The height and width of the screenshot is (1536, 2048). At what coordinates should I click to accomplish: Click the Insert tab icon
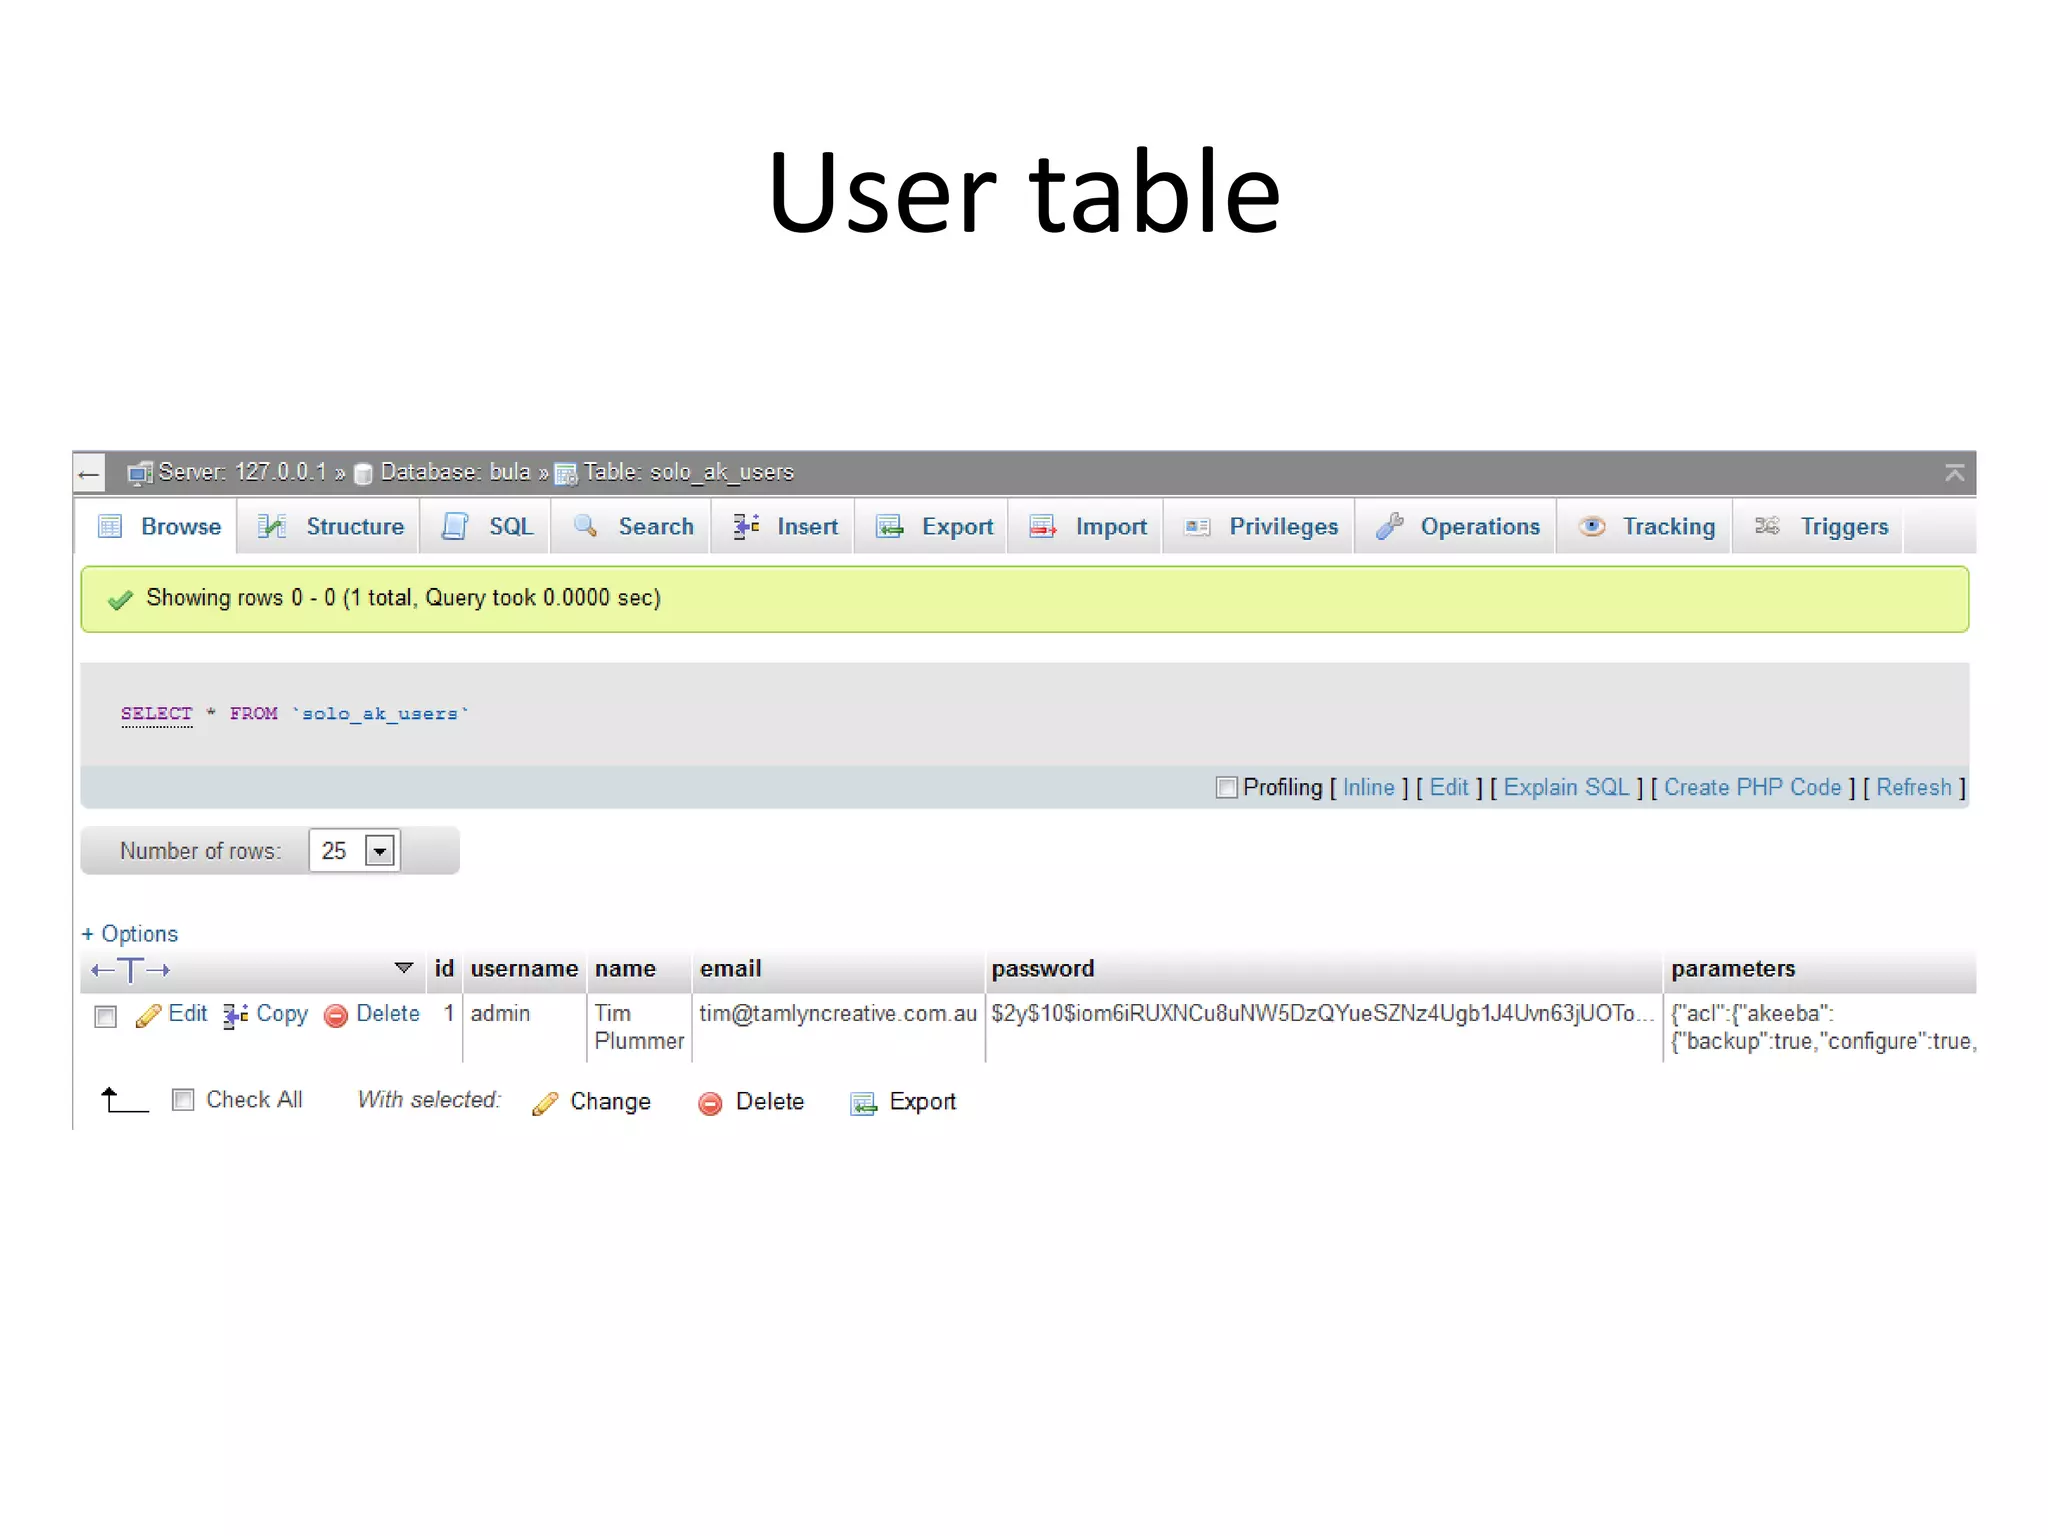pyautogui.click(x=746, y=526)
